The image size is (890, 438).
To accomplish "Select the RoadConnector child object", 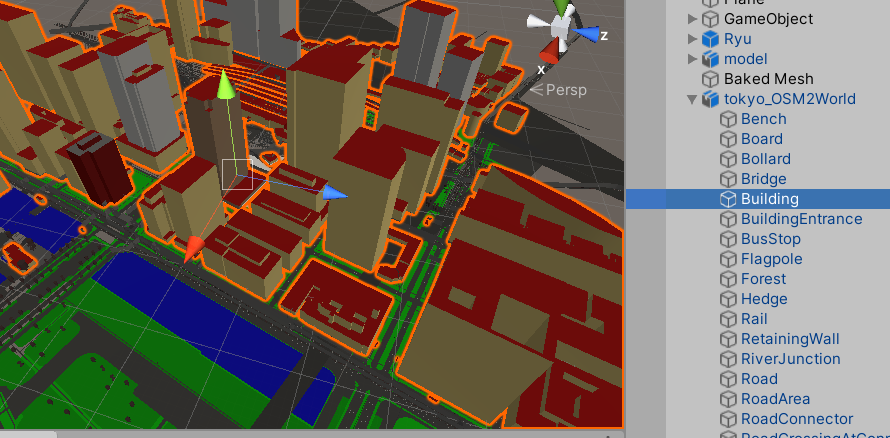I will [797, 419].
